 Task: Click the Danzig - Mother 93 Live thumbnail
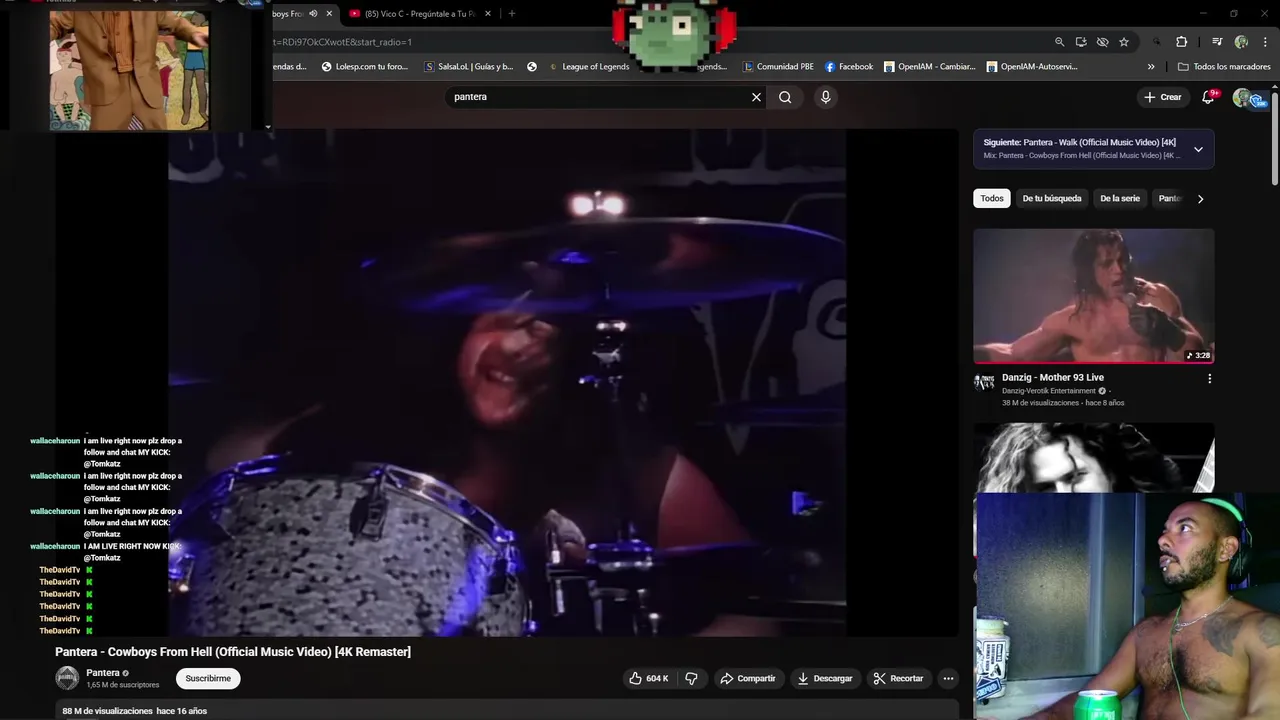(1094, 296)
